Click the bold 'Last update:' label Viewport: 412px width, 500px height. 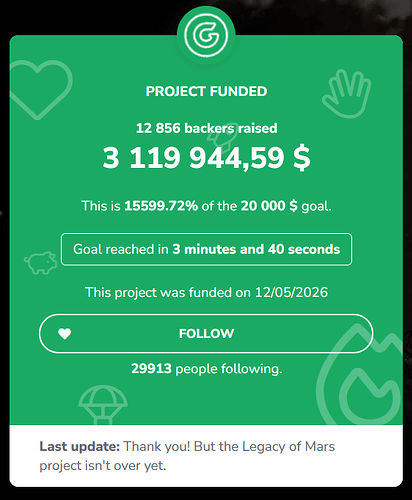pyautogui.click(x=79, y=446)
